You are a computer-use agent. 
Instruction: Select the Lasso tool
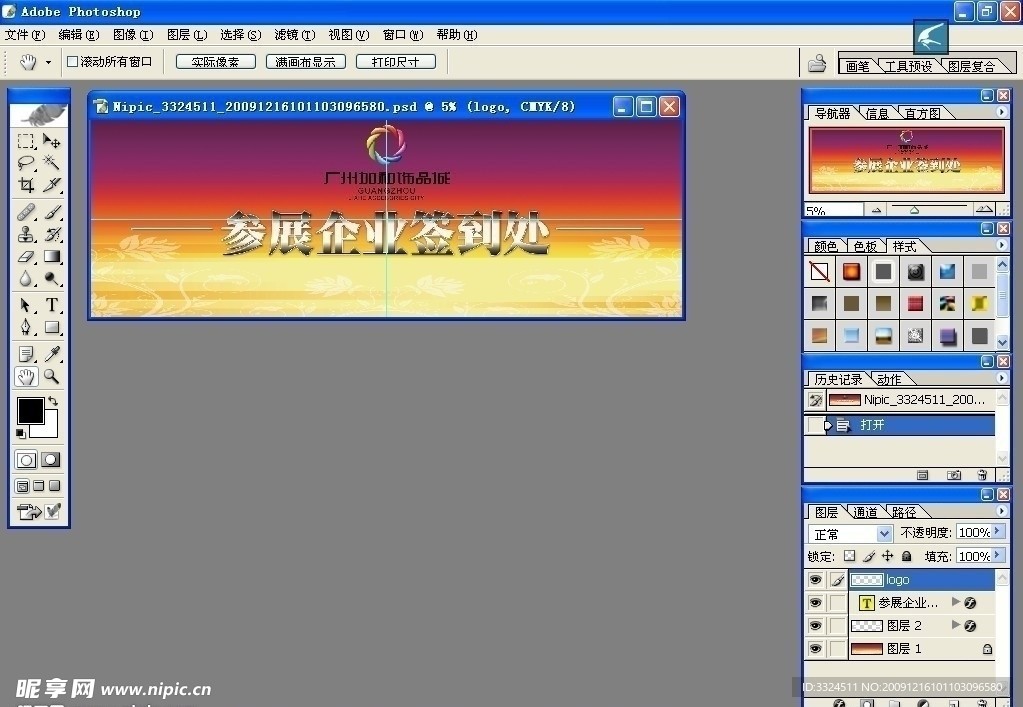27,162
